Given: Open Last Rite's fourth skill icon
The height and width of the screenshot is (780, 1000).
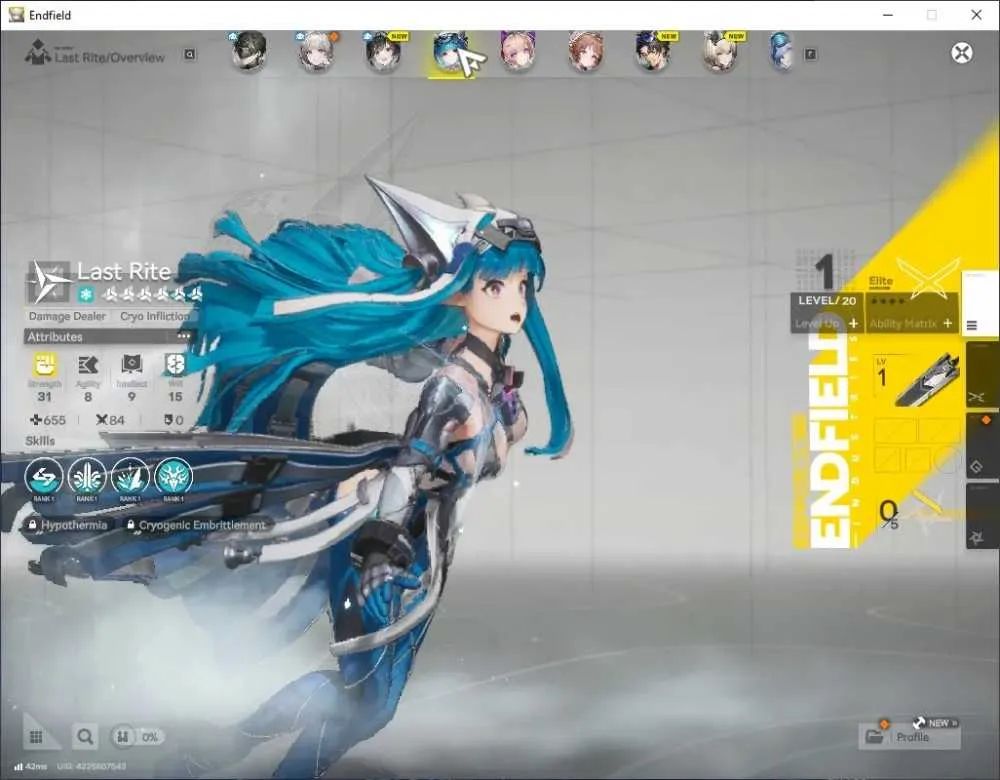Looking at the screenshot, I should pyautogui.click(x=173, y=476).
